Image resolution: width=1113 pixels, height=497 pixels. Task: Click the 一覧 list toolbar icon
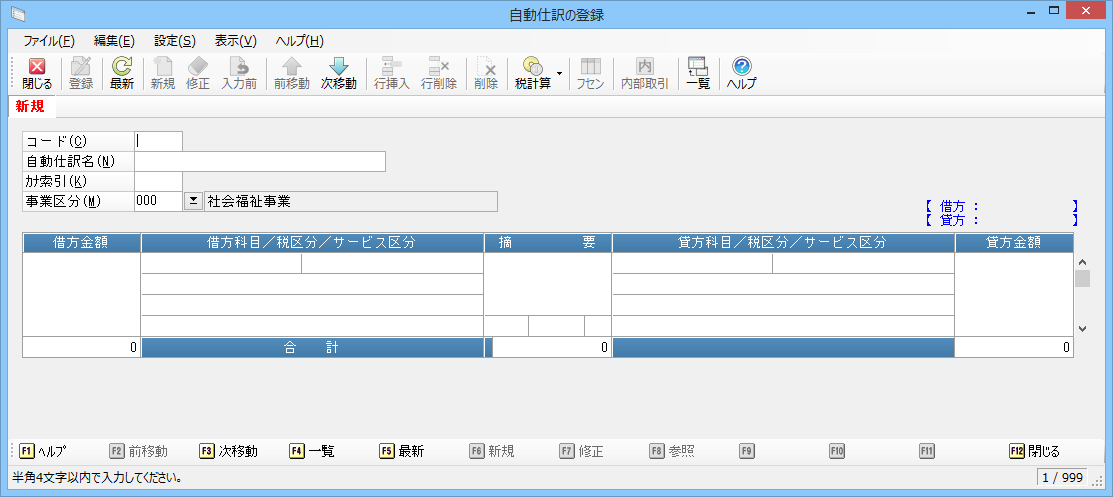point(697,74)
